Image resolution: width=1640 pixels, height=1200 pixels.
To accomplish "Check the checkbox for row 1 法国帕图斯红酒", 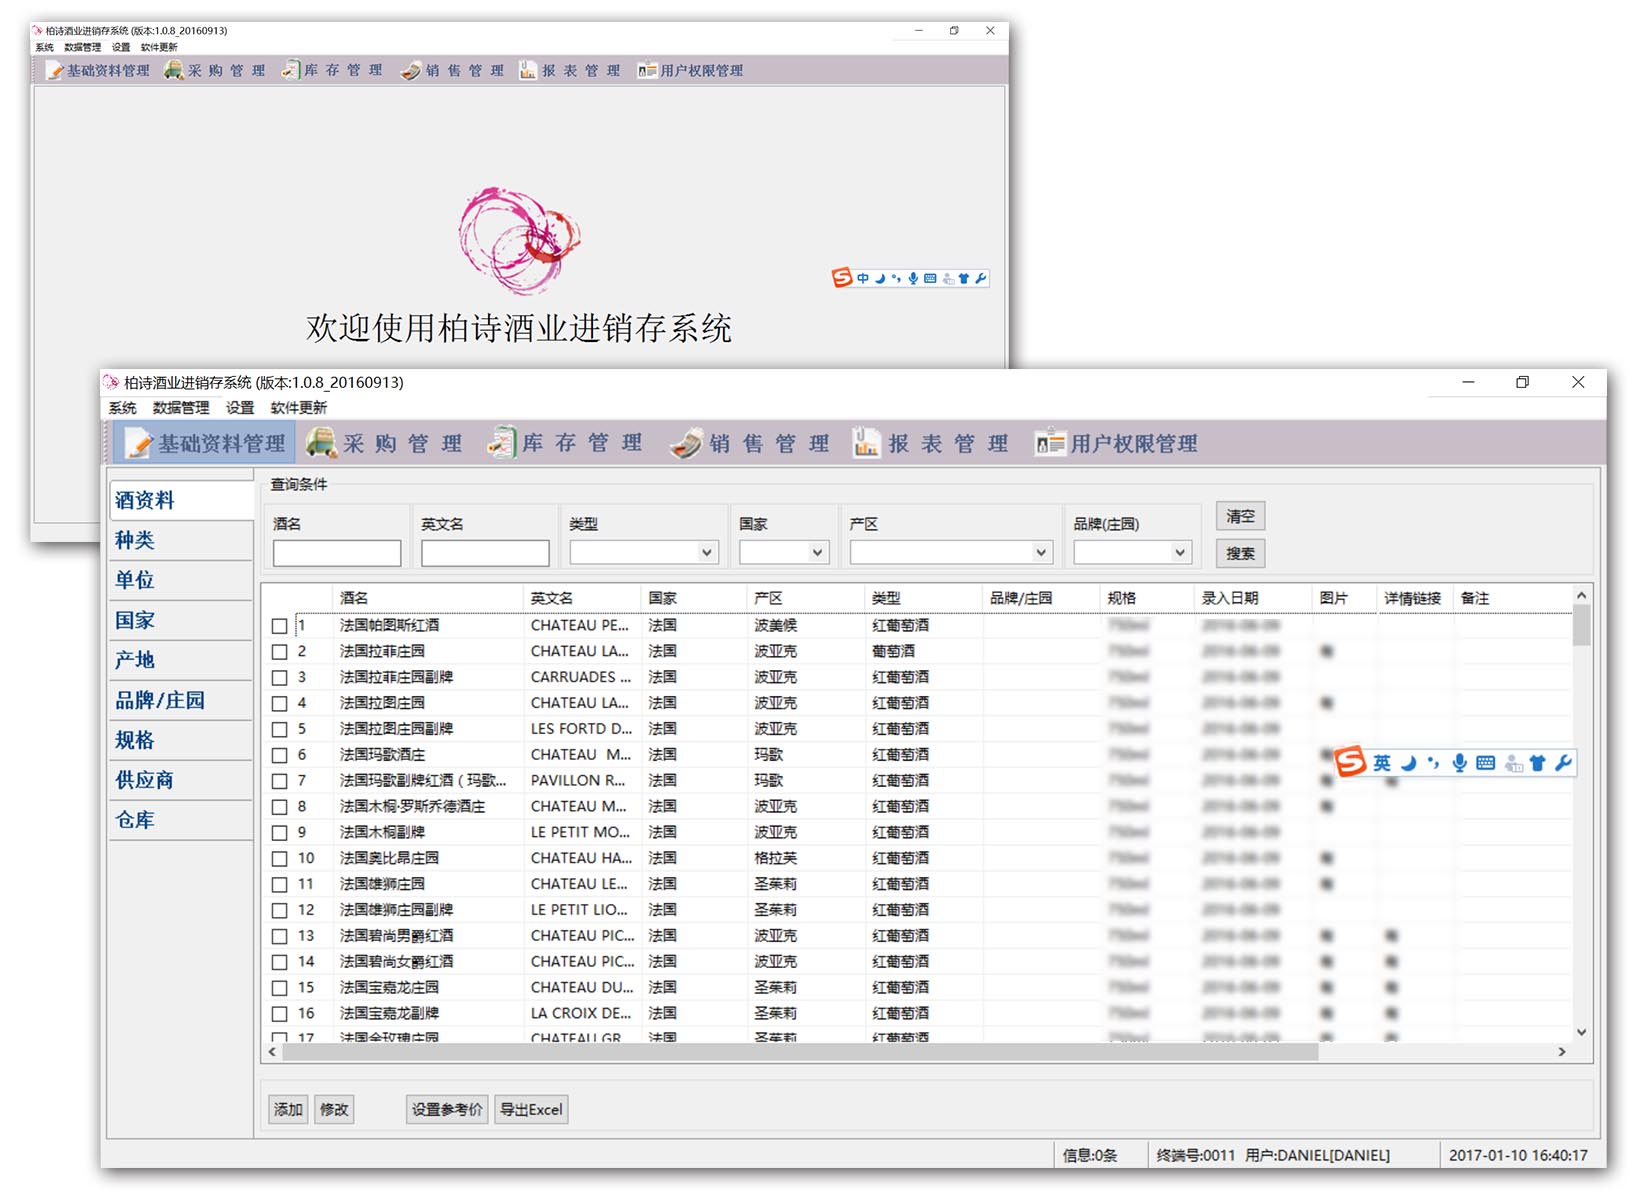I will point(280,626).
